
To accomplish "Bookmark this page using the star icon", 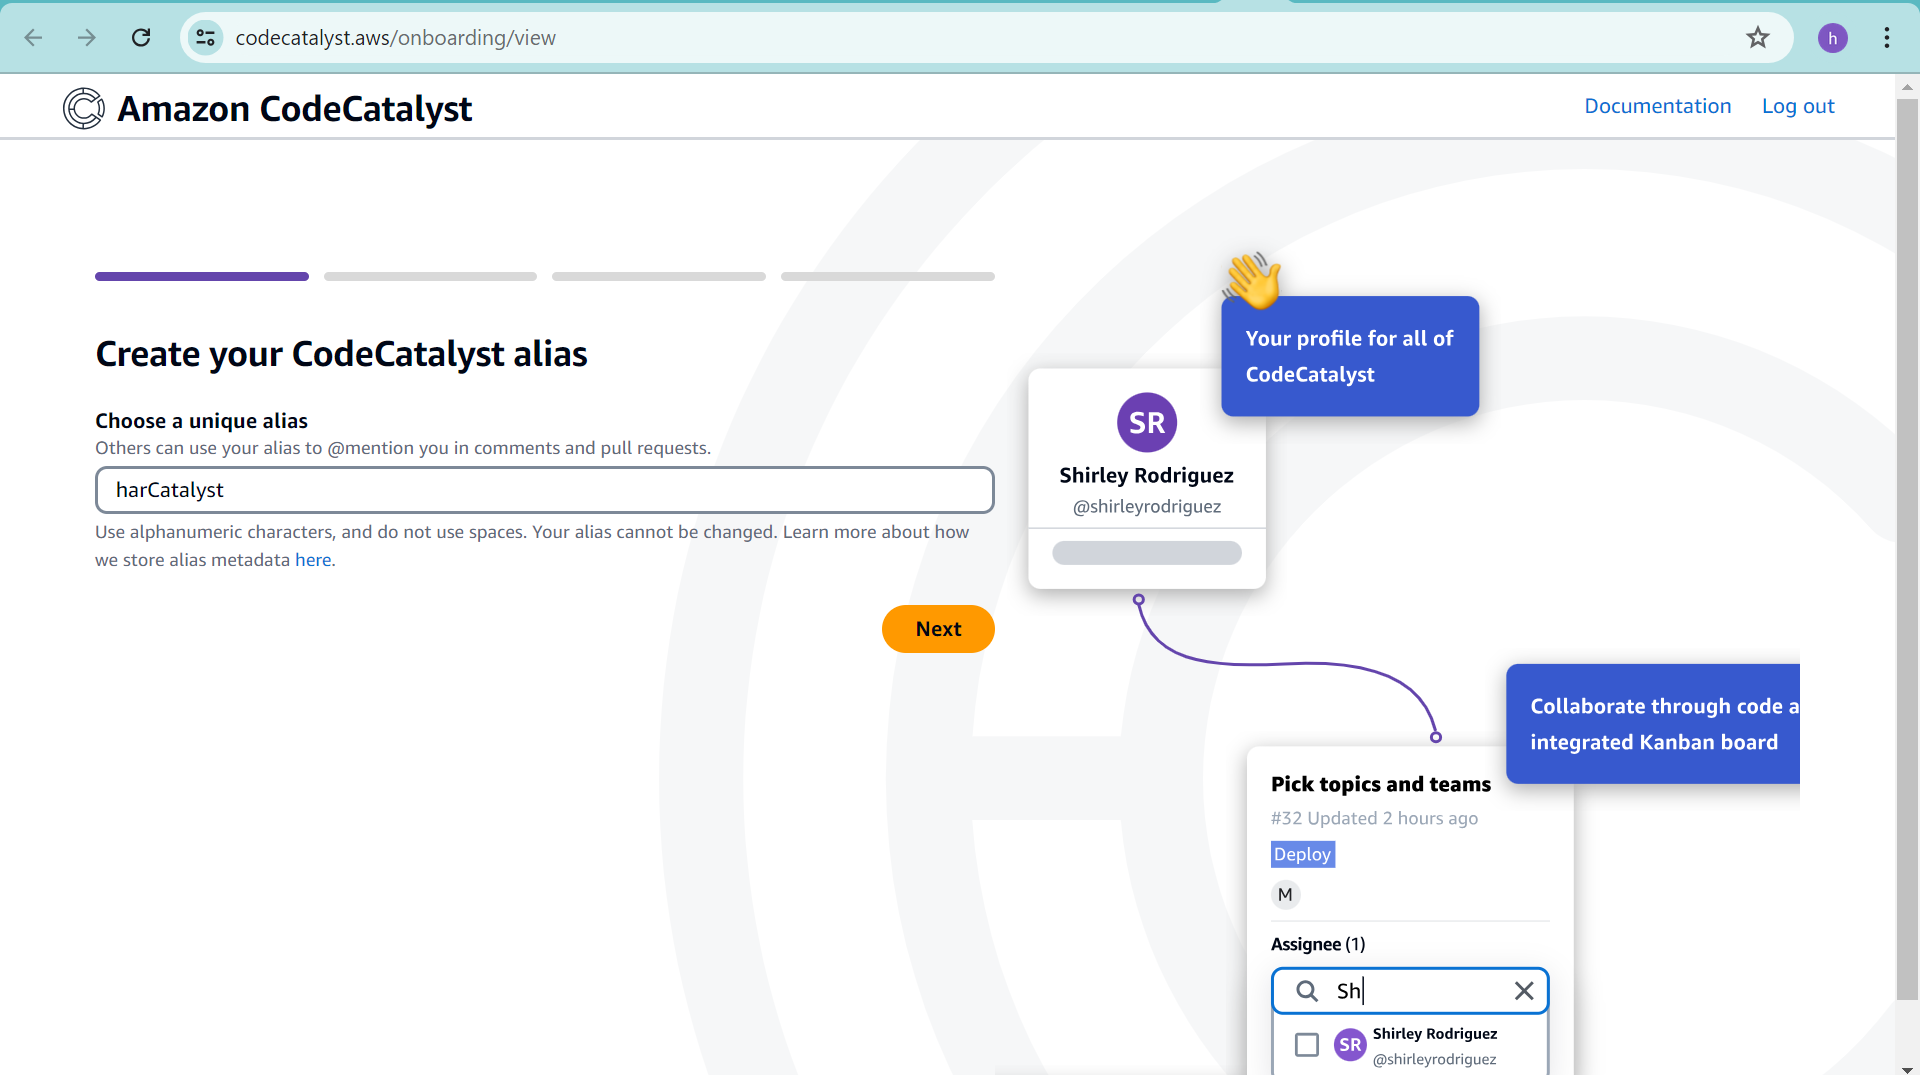I will point(1757,37).
